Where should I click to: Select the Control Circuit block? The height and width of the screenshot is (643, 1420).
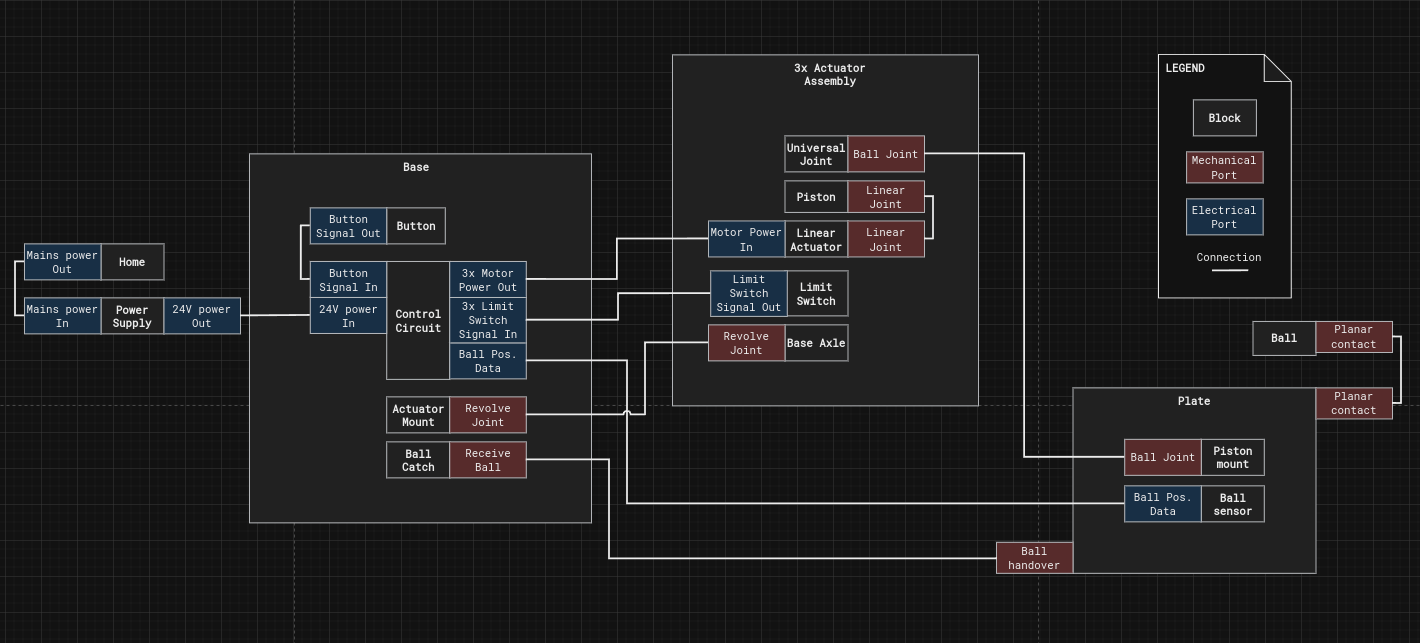point(418,321)
